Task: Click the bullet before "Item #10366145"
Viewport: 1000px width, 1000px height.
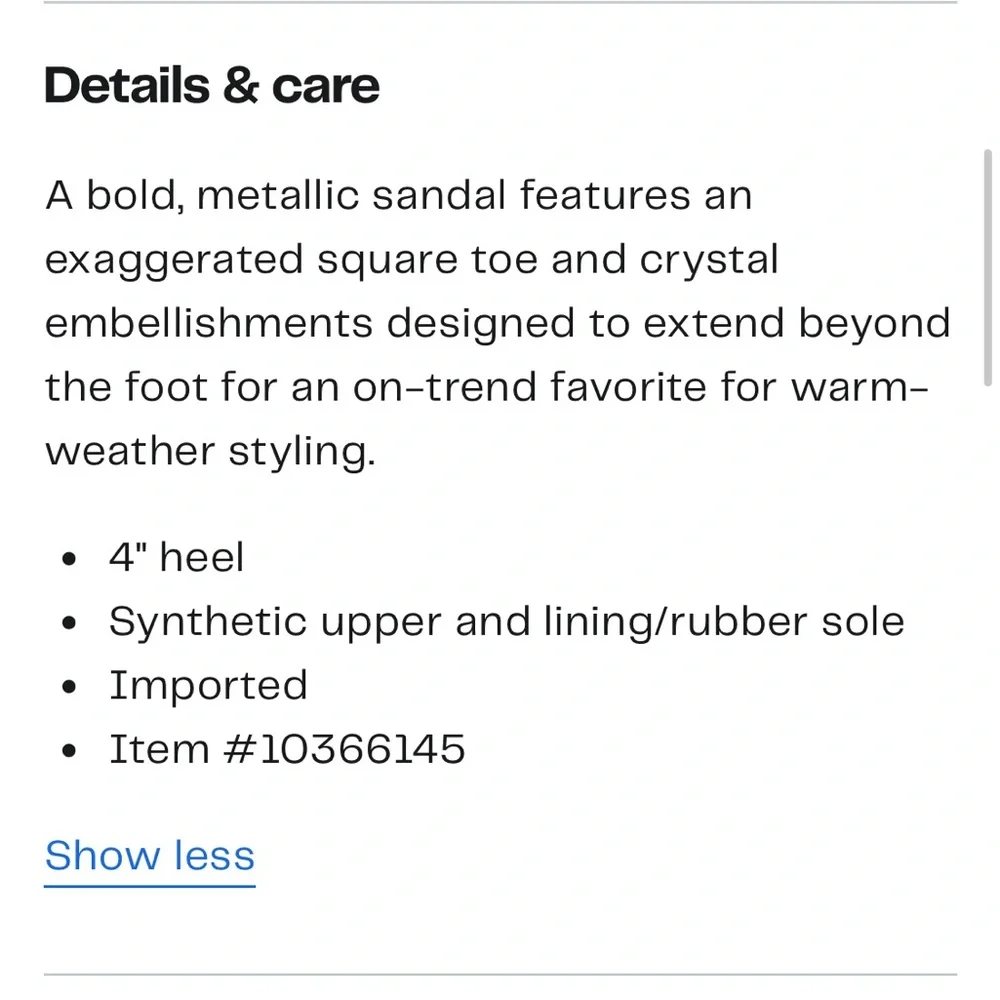Action: 69,751
